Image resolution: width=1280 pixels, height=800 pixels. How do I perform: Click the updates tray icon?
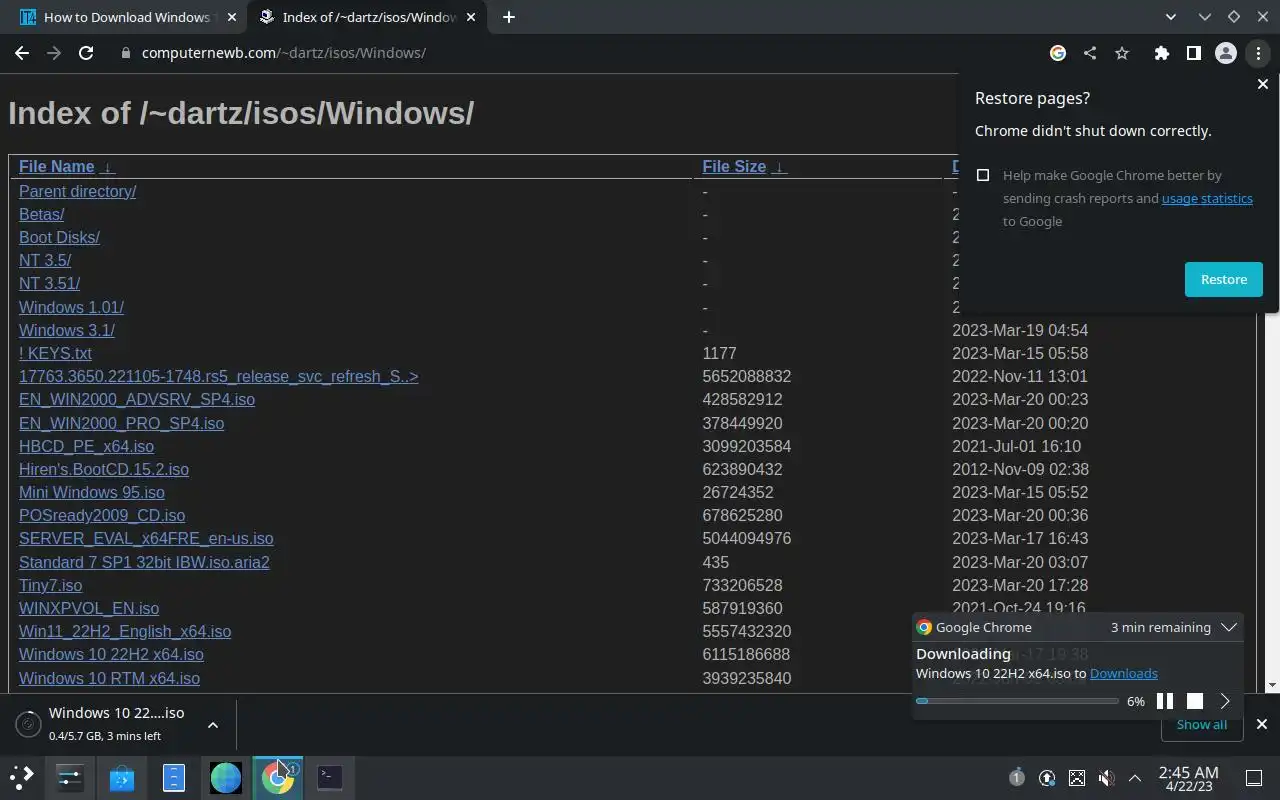click(1047, 777)
